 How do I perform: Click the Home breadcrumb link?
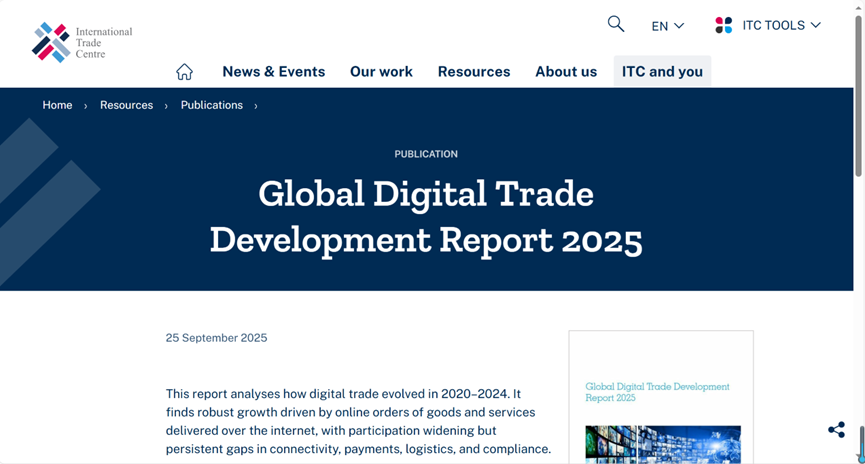[57, 105]
